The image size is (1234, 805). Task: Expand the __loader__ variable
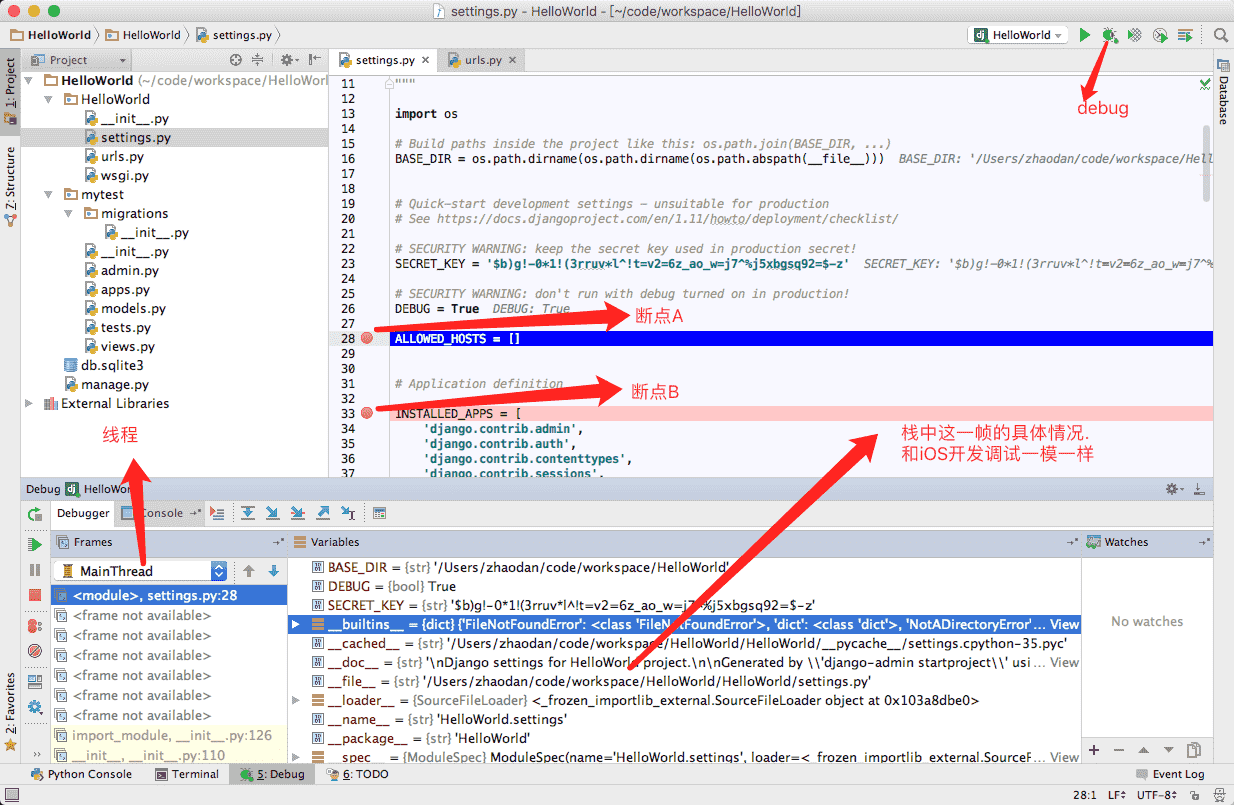point(295,700)
